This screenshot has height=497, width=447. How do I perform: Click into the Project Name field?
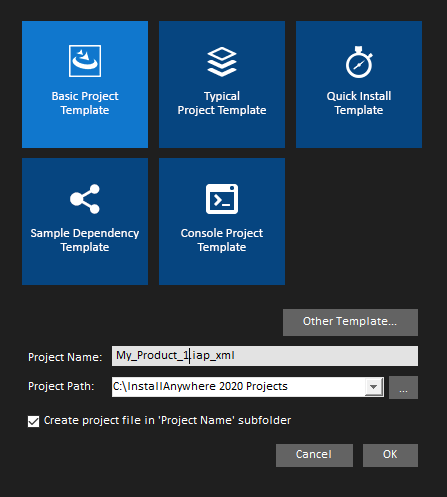[265, 356]
